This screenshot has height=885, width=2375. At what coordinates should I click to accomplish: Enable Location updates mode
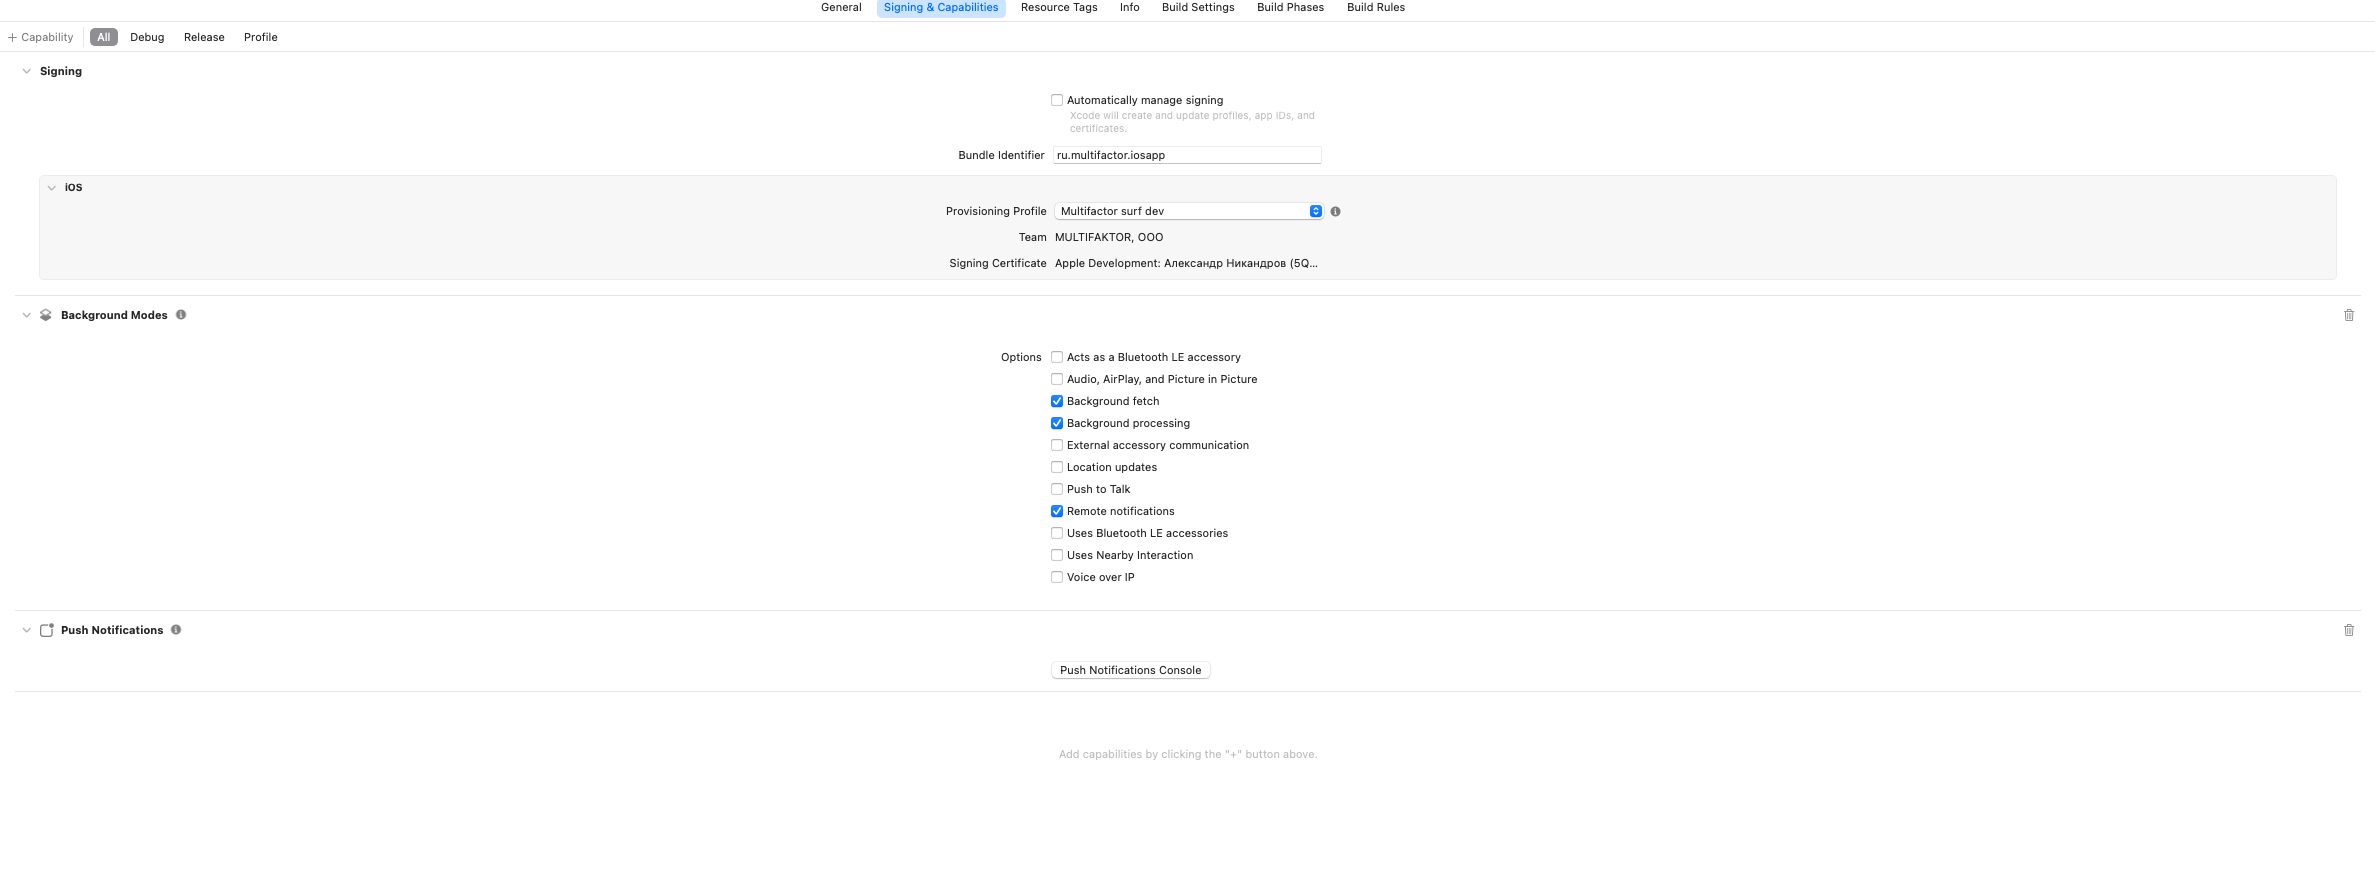1057,467
